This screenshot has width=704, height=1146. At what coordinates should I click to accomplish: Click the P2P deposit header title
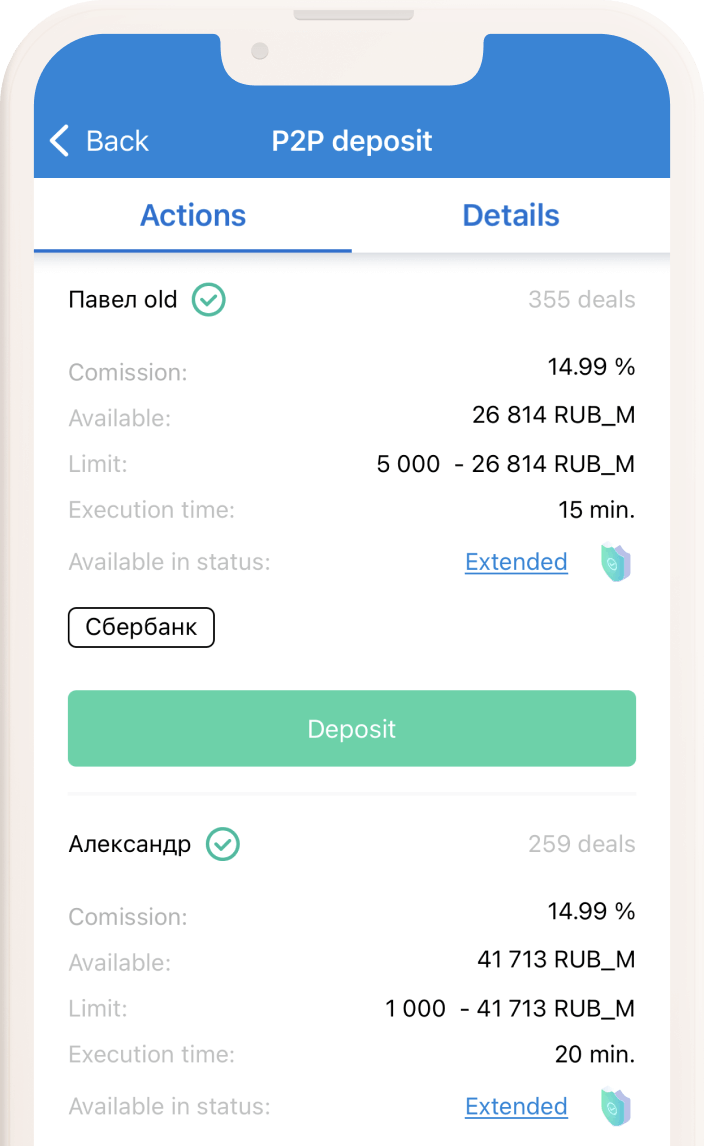352,141
